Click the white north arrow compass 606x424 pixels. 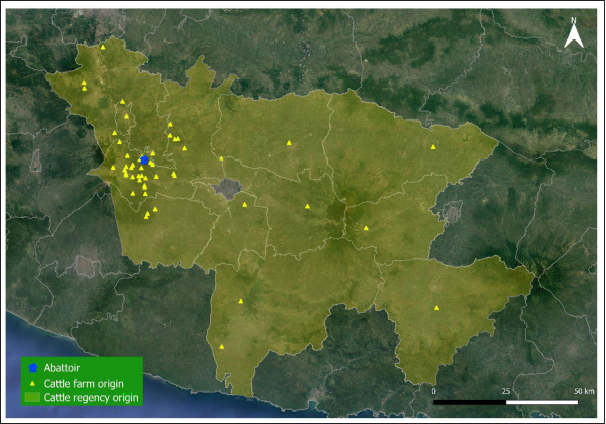pyautogui.click(x=574, y=38)
